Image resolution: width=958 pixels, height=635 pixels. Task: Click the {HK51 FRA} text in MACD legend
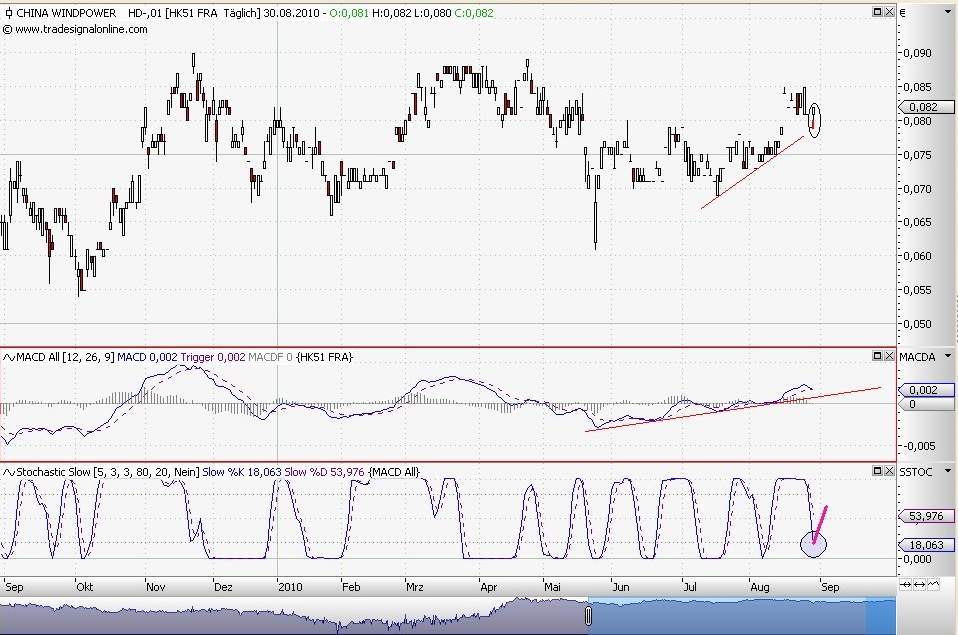click(x=324, y=357)
